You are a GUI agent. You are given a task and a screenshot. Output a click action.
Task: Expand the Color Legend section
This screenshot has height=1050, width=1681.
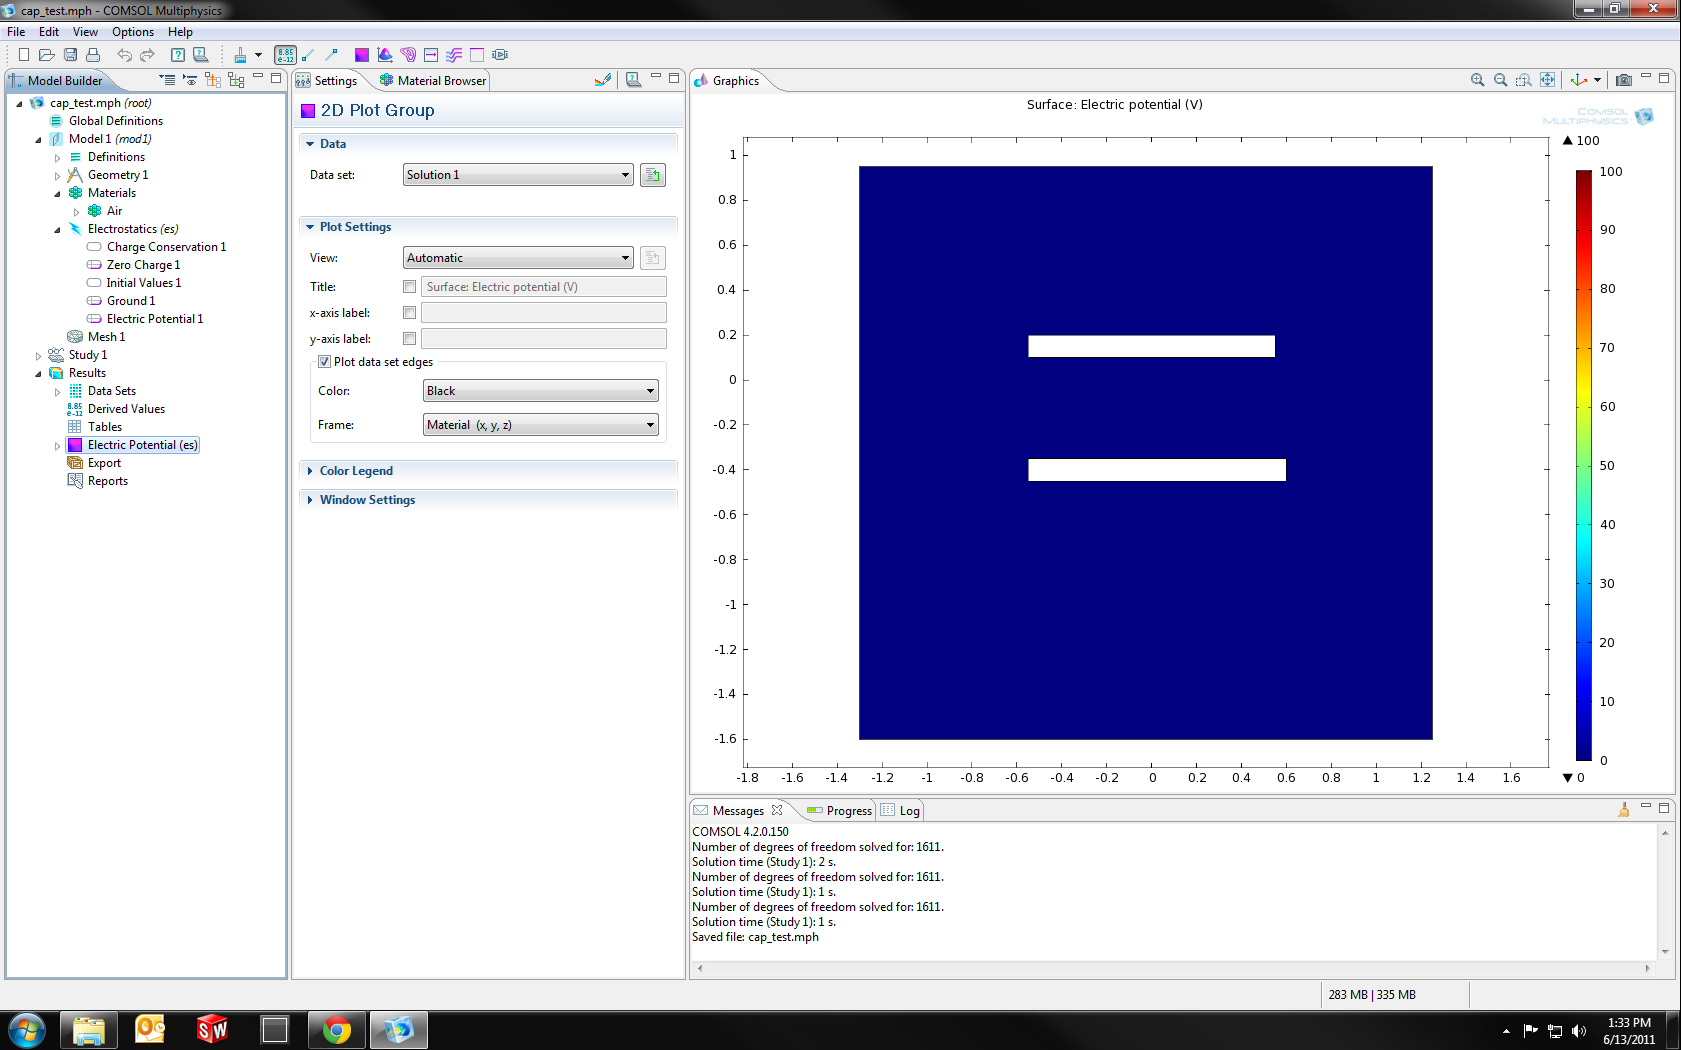click(x=356, y=471)
